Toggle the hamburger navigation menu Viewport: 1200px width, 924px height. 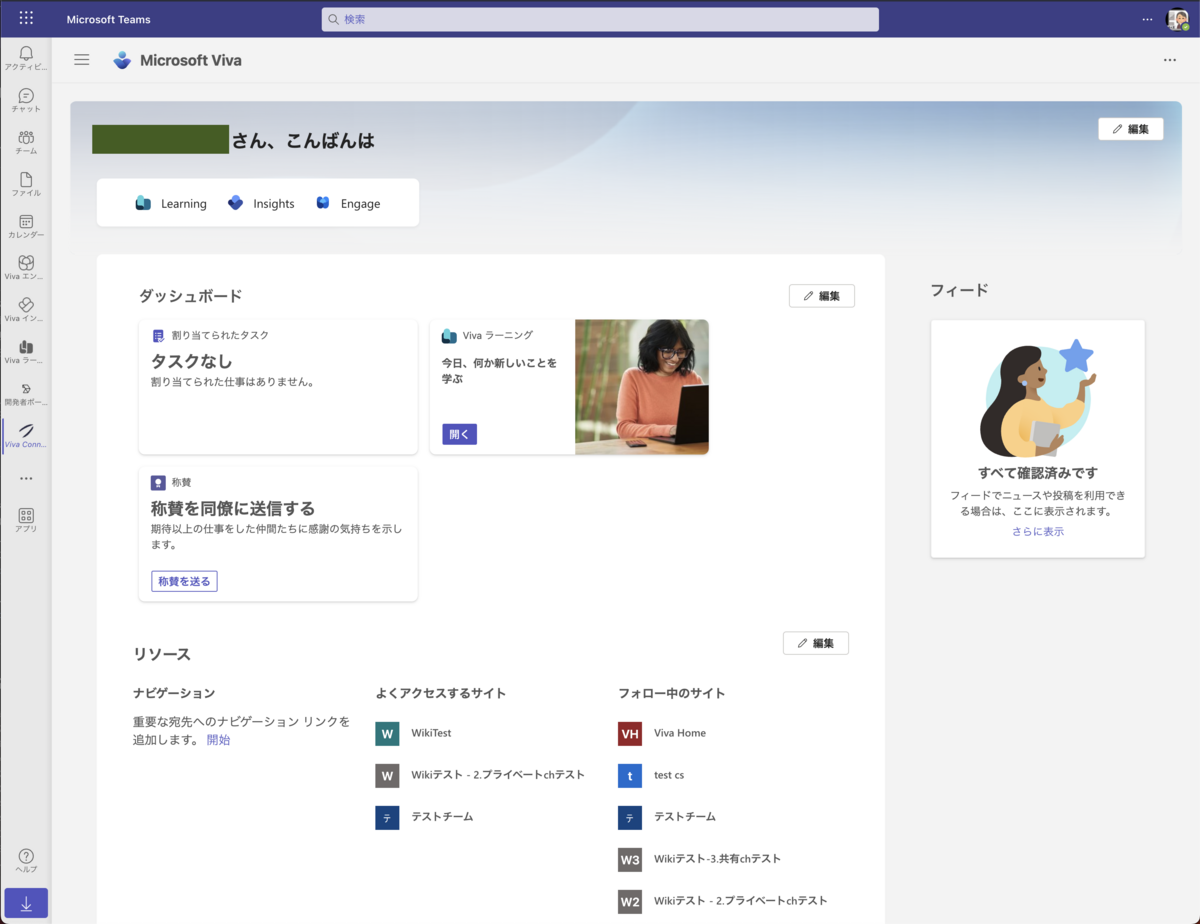[82, 60]
